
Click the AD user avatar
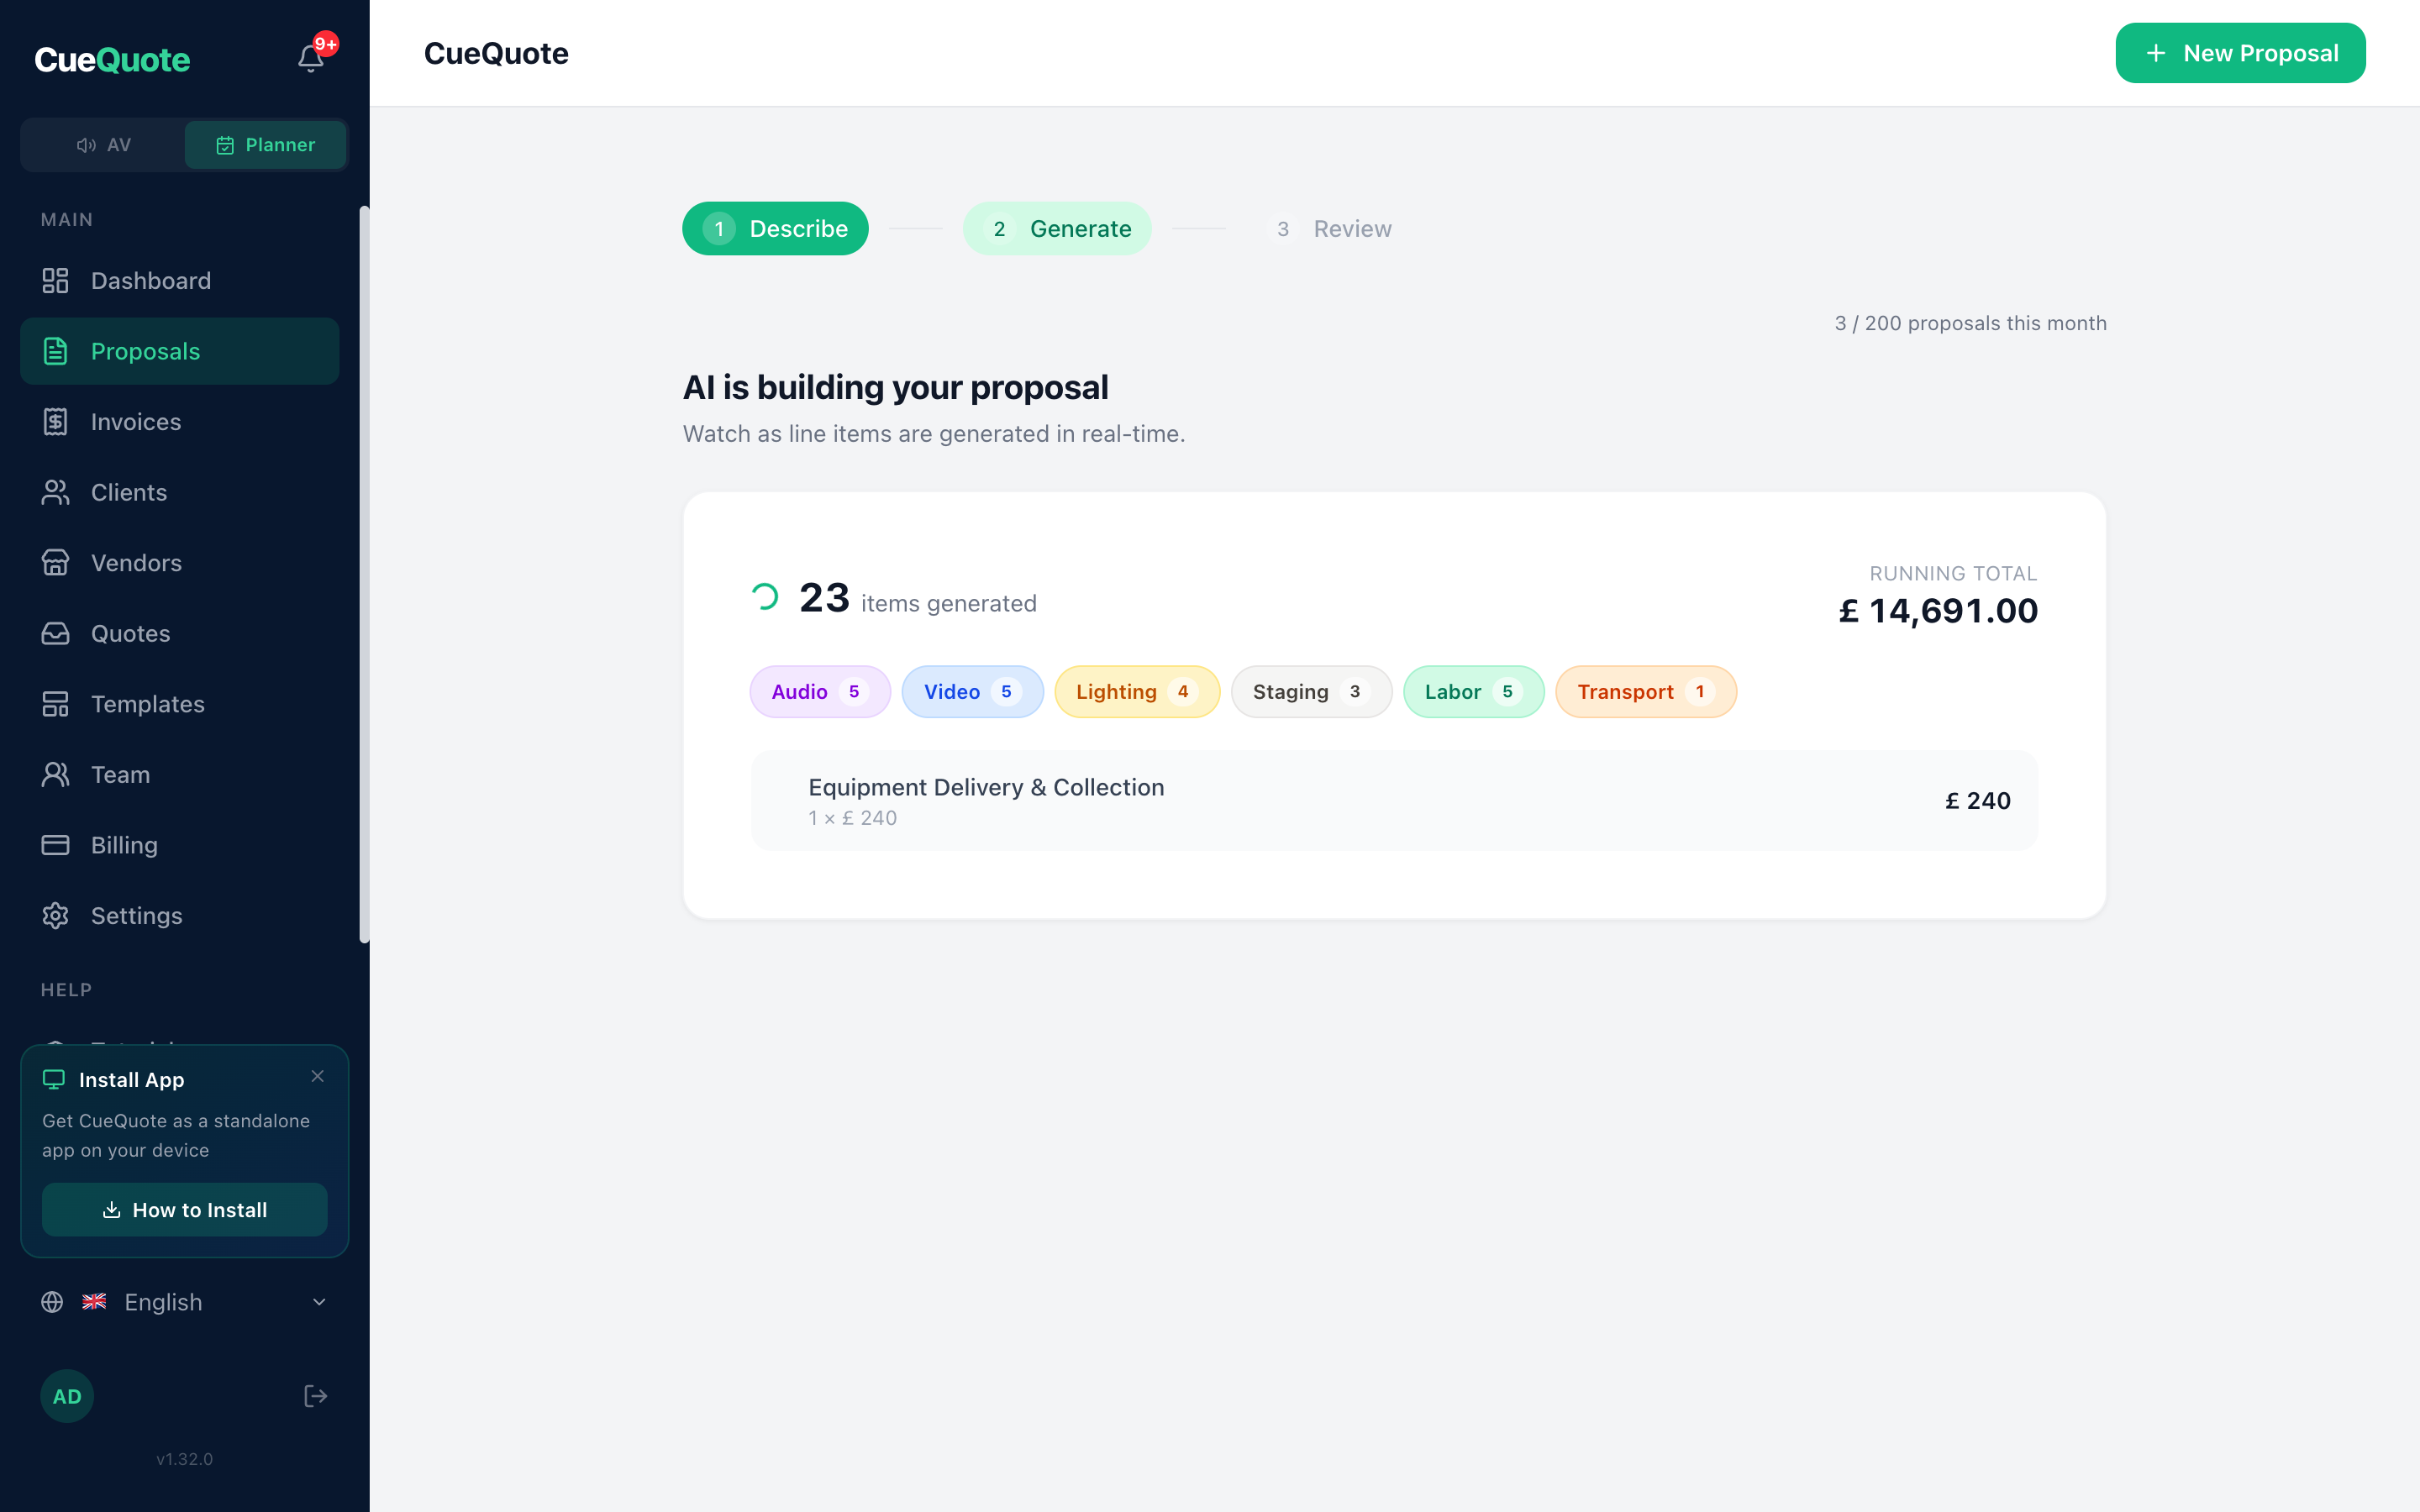coord(67,1396)
